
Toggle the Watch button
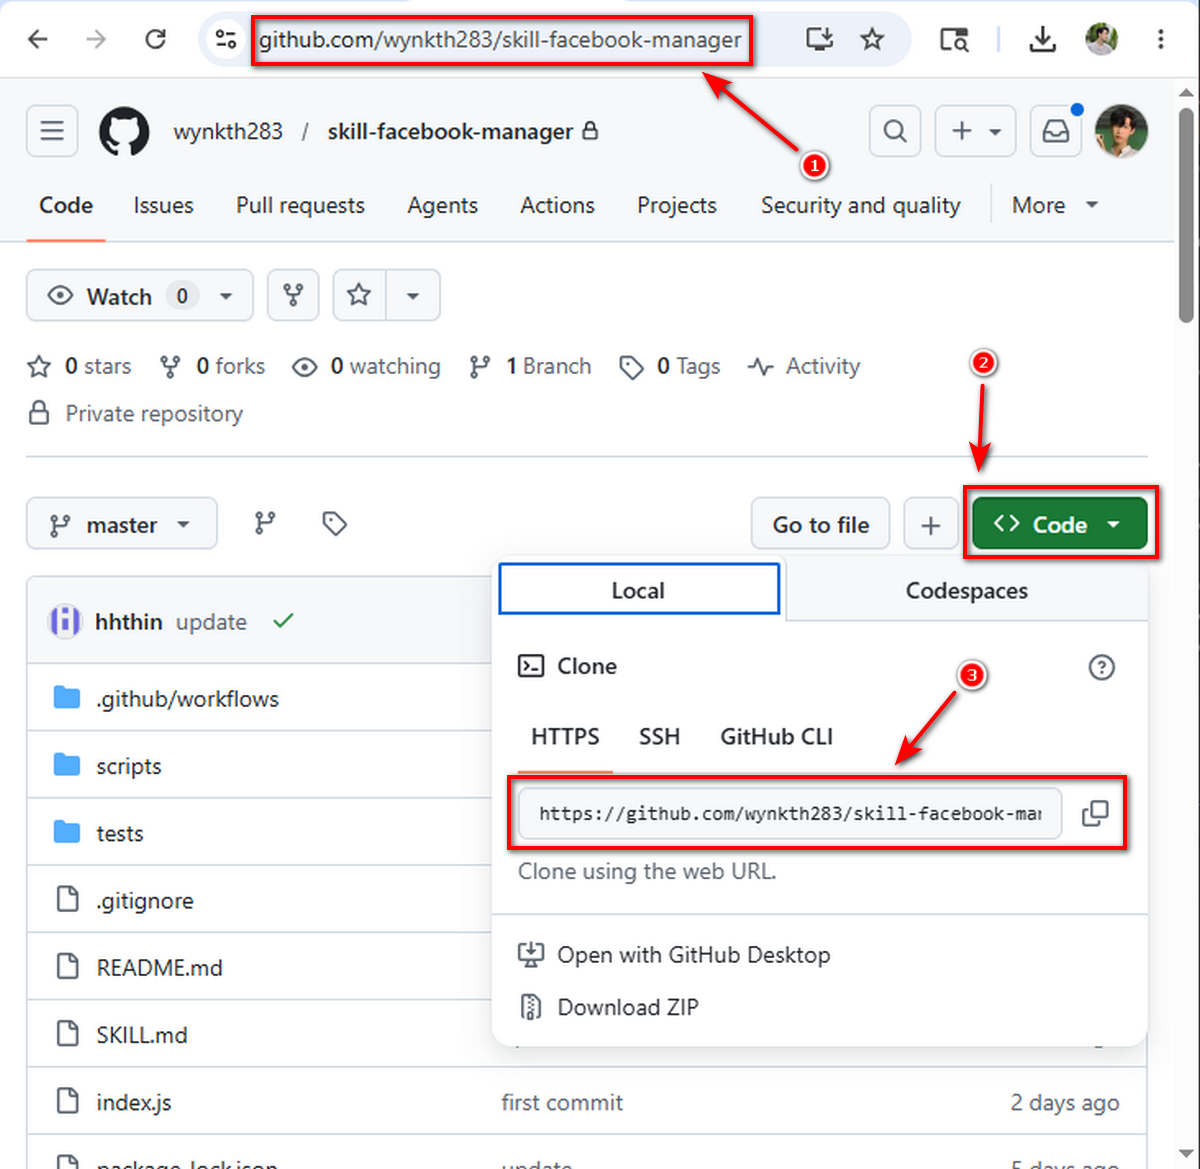[x=118, y=296]
